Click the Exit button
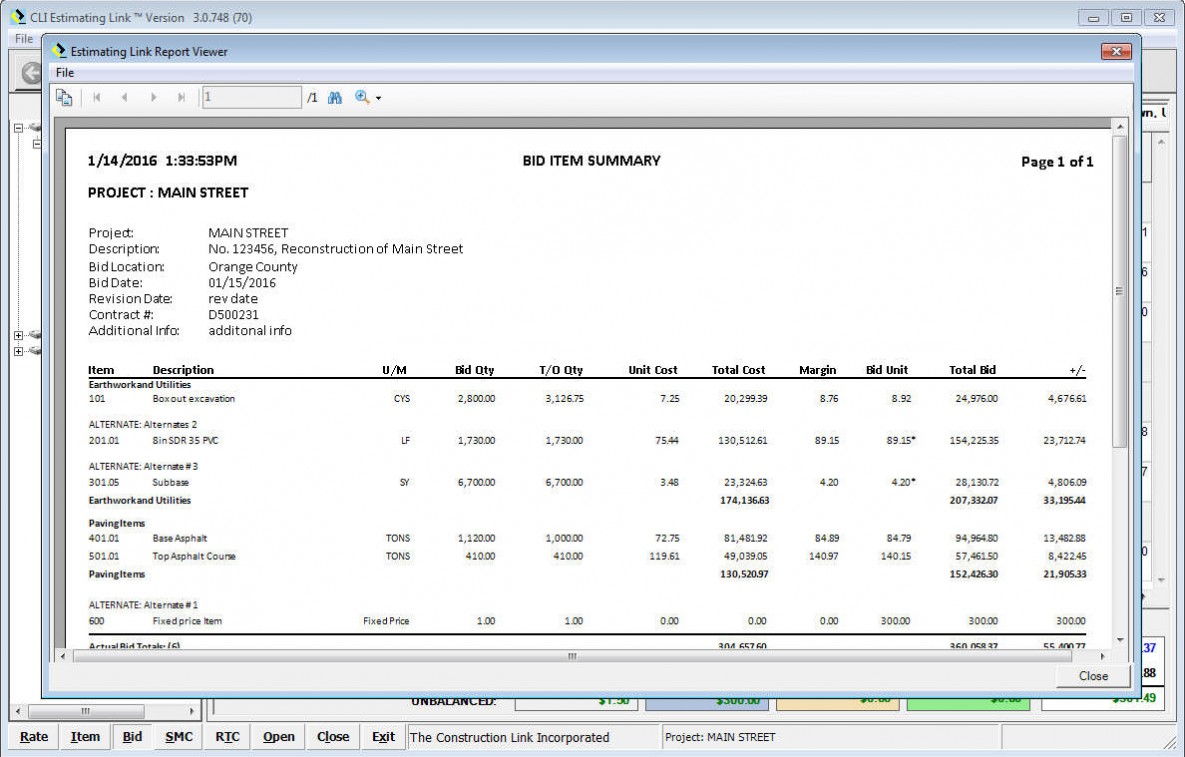The height and width of the screenshot is (757, 1185). click(x=383, y=737)
